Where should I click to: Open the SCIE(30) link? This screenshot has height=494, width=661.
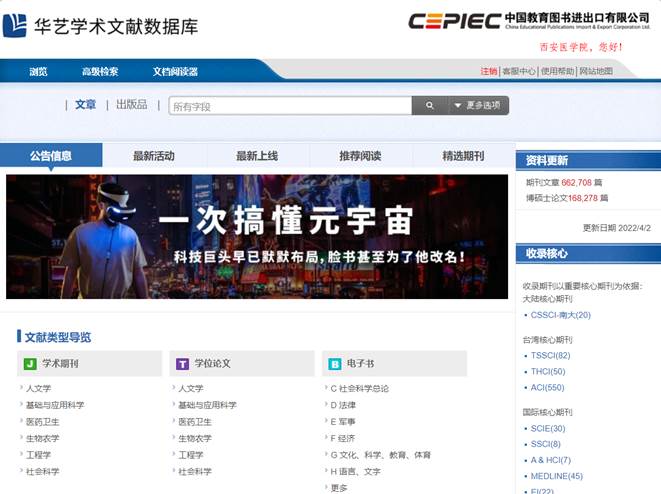coord(548,428)
